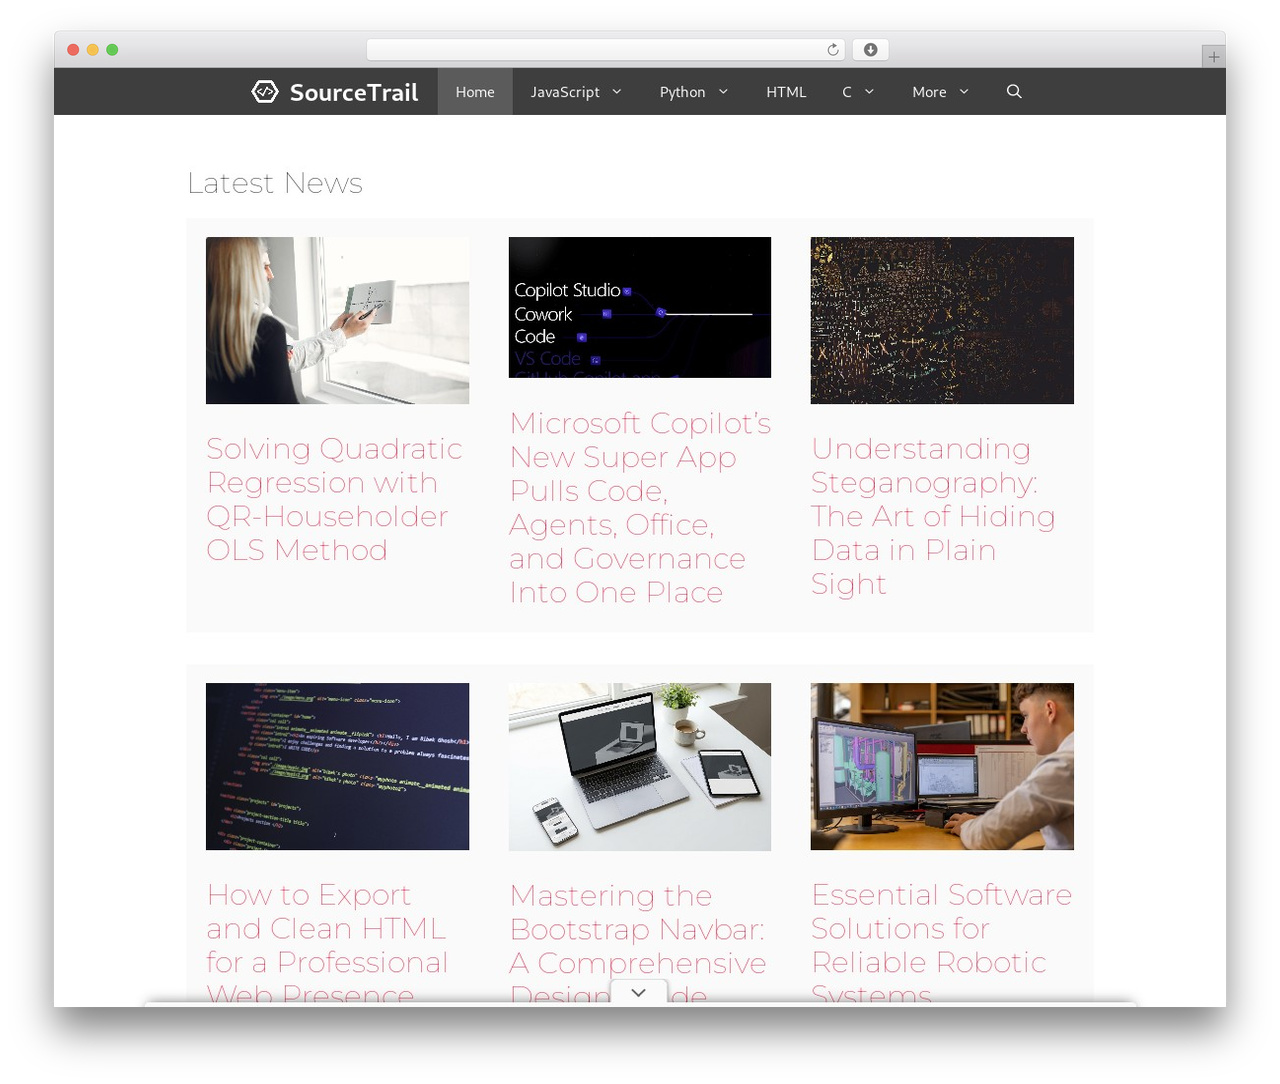Click the SourceTrail logo icon

264,92
